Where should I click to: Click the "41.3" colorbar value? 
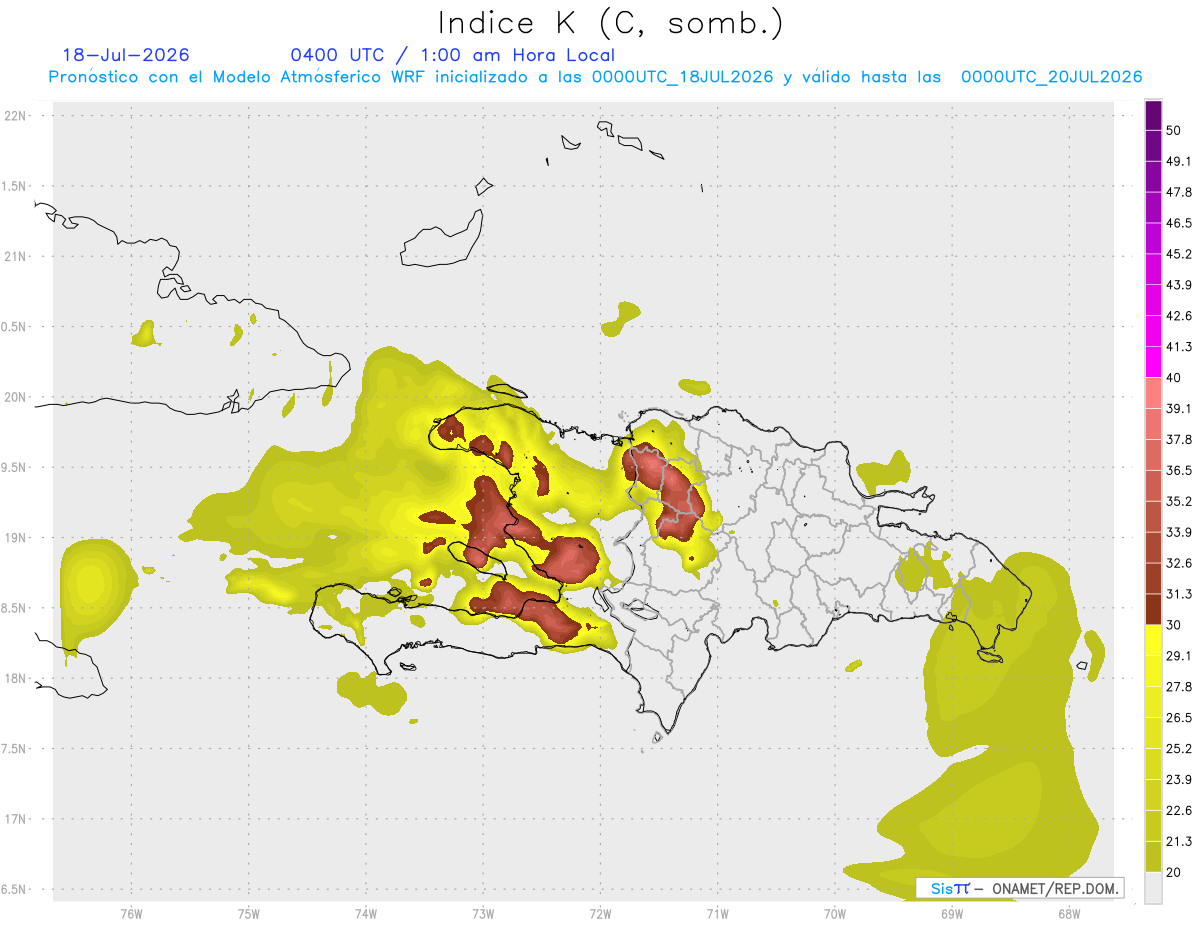click(x=1179, y=347)
